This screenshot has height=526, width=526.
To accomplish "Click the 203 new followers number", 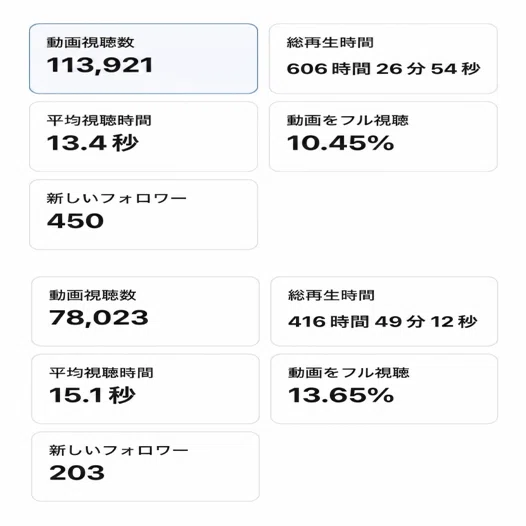I will coord(77,473).
